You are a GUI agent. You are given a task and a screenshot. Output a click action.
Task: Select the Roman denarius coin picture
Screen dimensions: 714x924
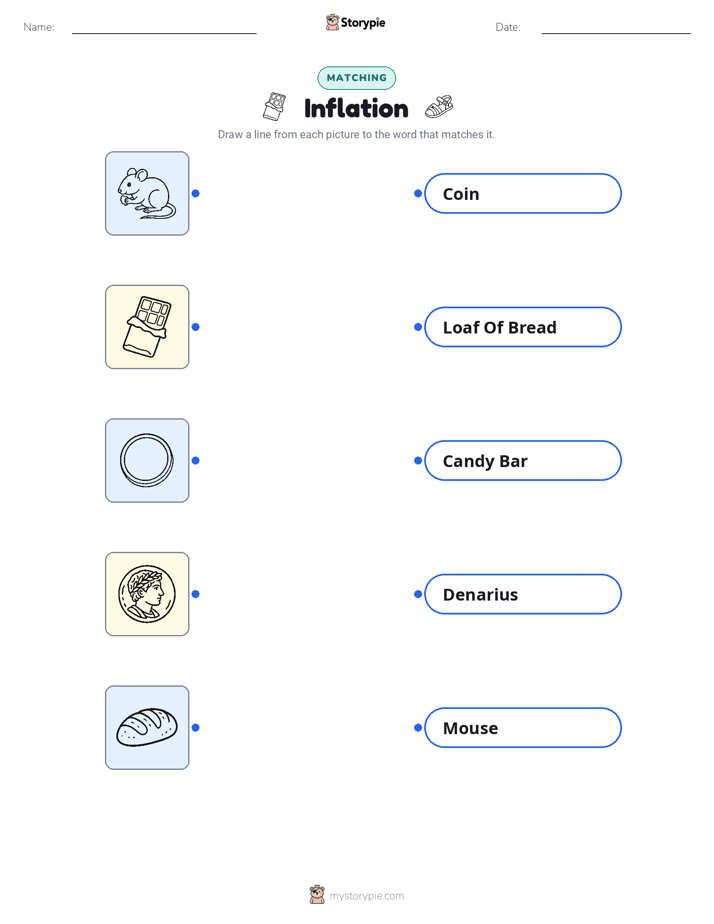pyautogui.click(x=147, y=594)
